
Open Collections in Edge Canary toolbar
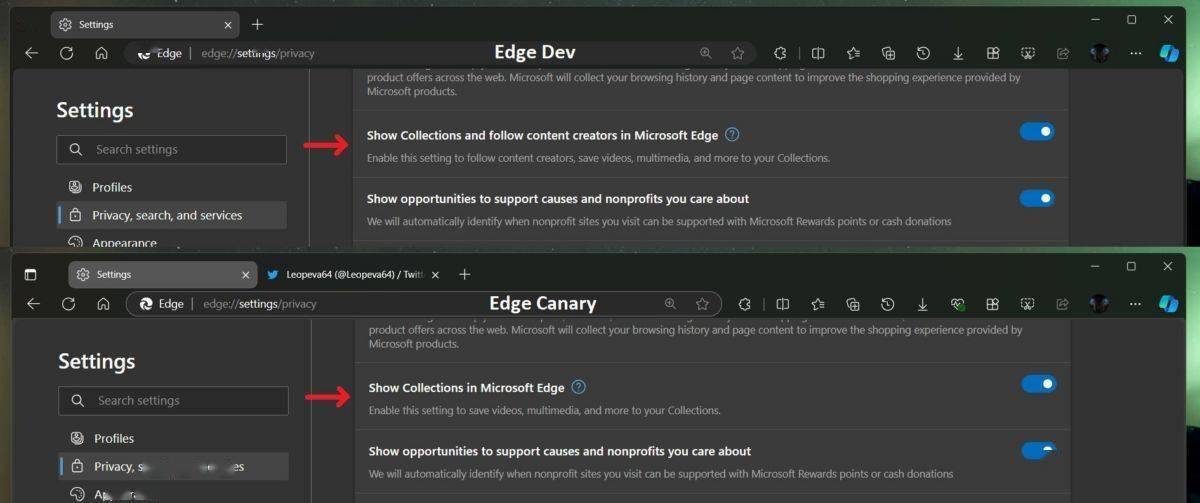point(853,303)
